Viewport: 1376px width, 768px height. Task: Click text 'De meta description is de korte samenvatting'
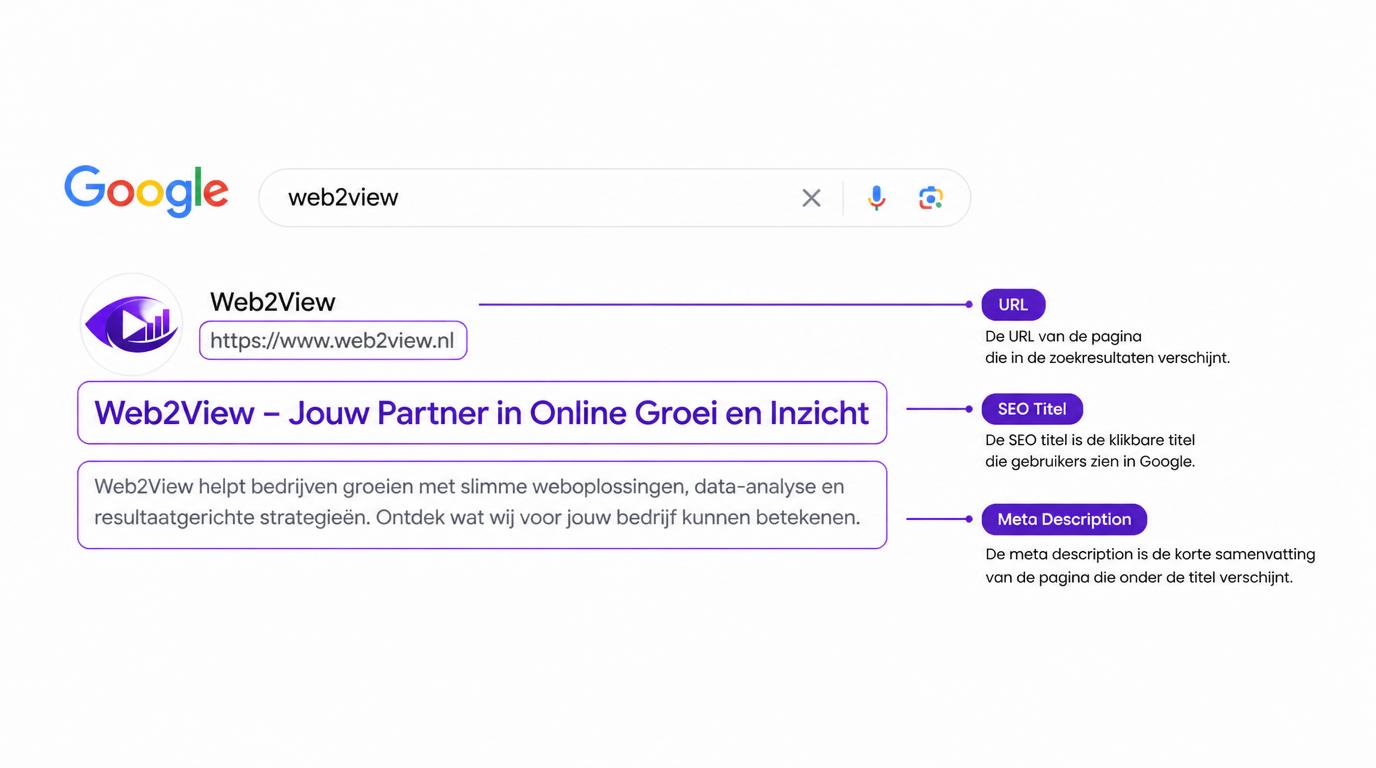point(1150,554)
